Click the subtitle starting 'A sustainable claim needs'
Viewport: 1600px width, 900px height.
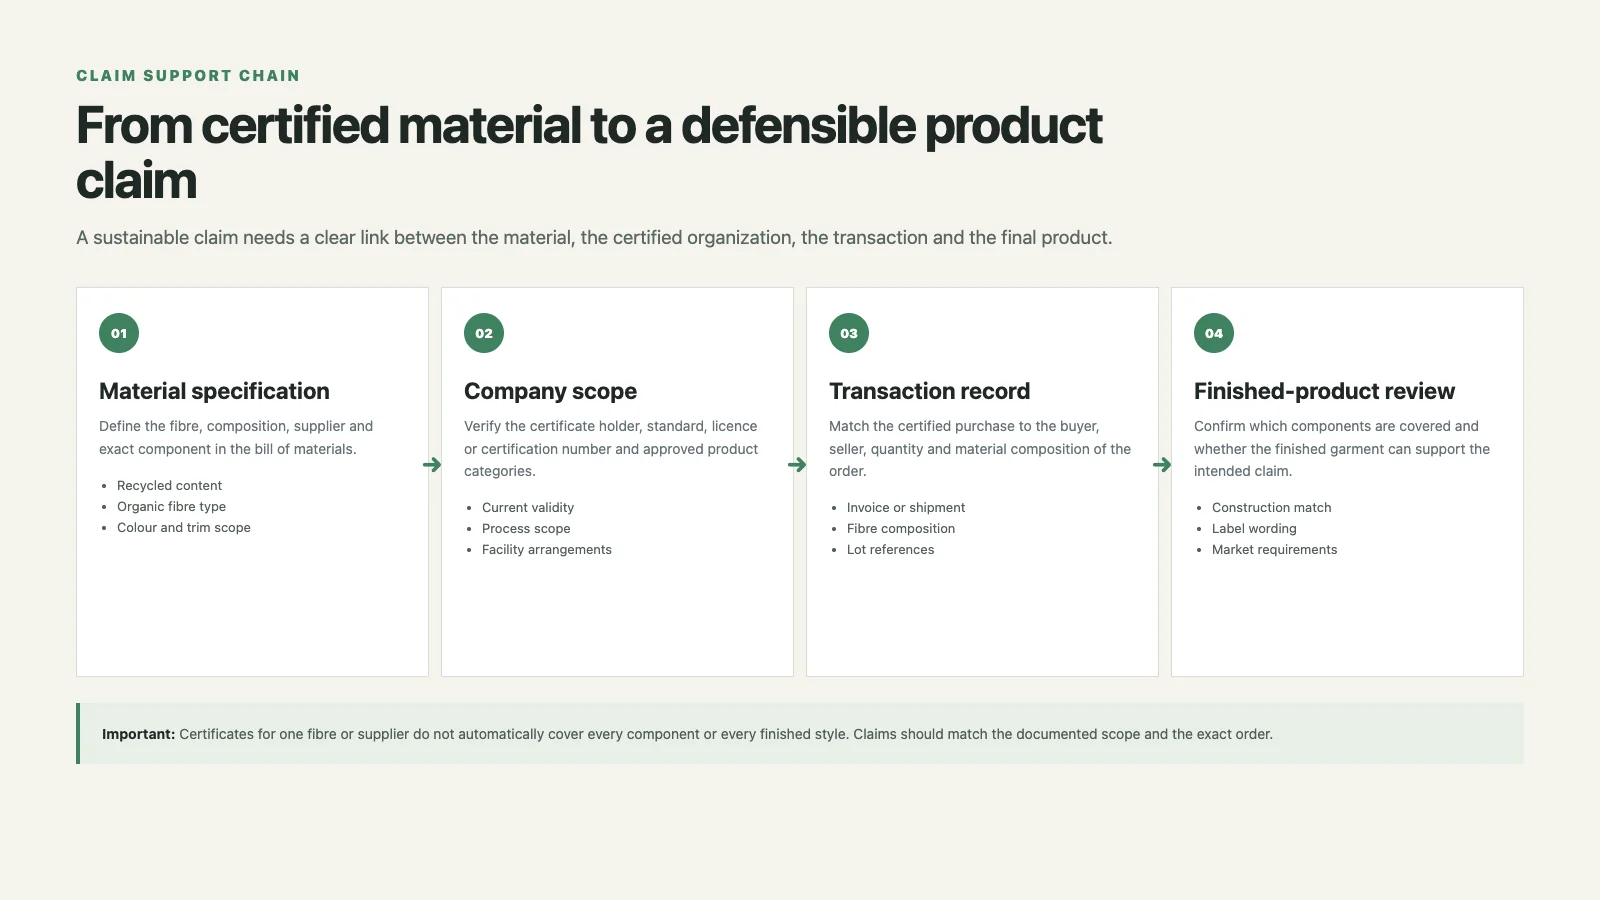pos(594,238)
